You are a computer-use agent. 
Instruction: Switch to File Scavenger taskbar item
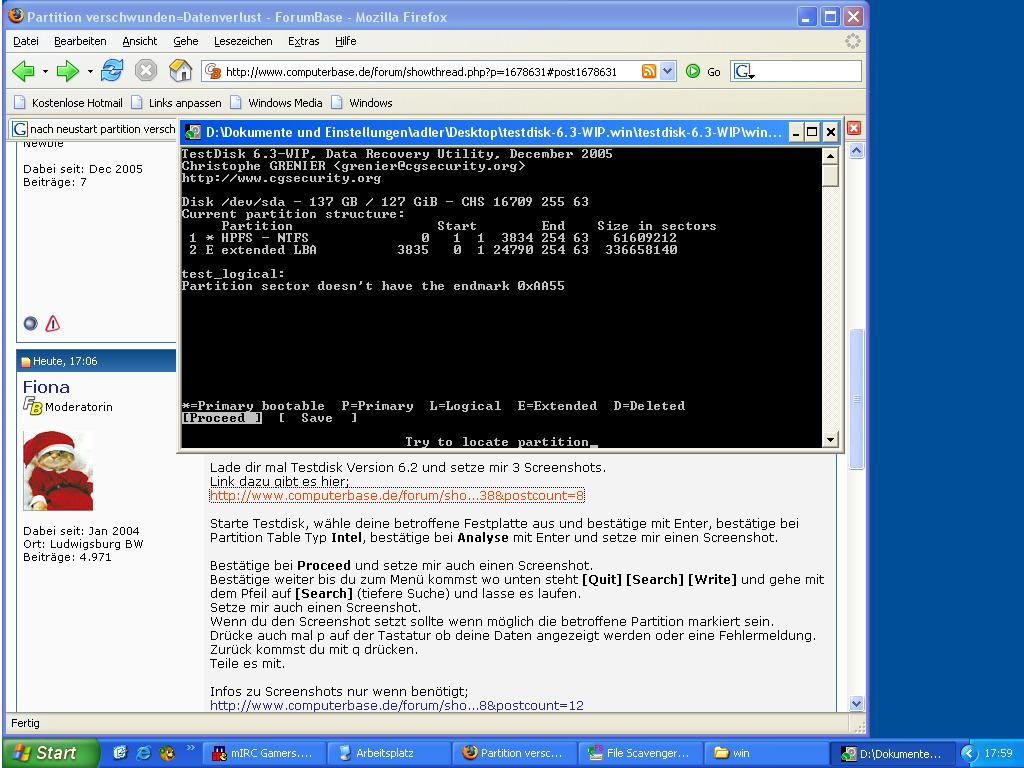(639, 753)
